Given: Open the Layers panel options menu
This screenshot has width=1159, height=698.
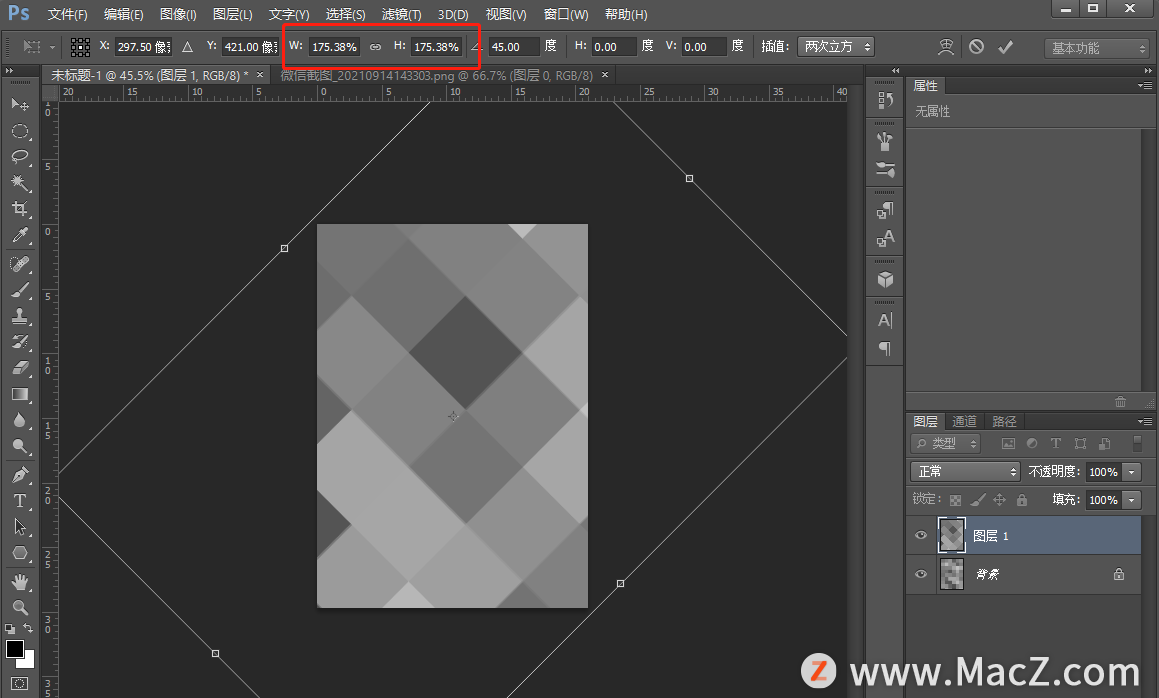Looking at the screenshot, I should pos(1145,421).
